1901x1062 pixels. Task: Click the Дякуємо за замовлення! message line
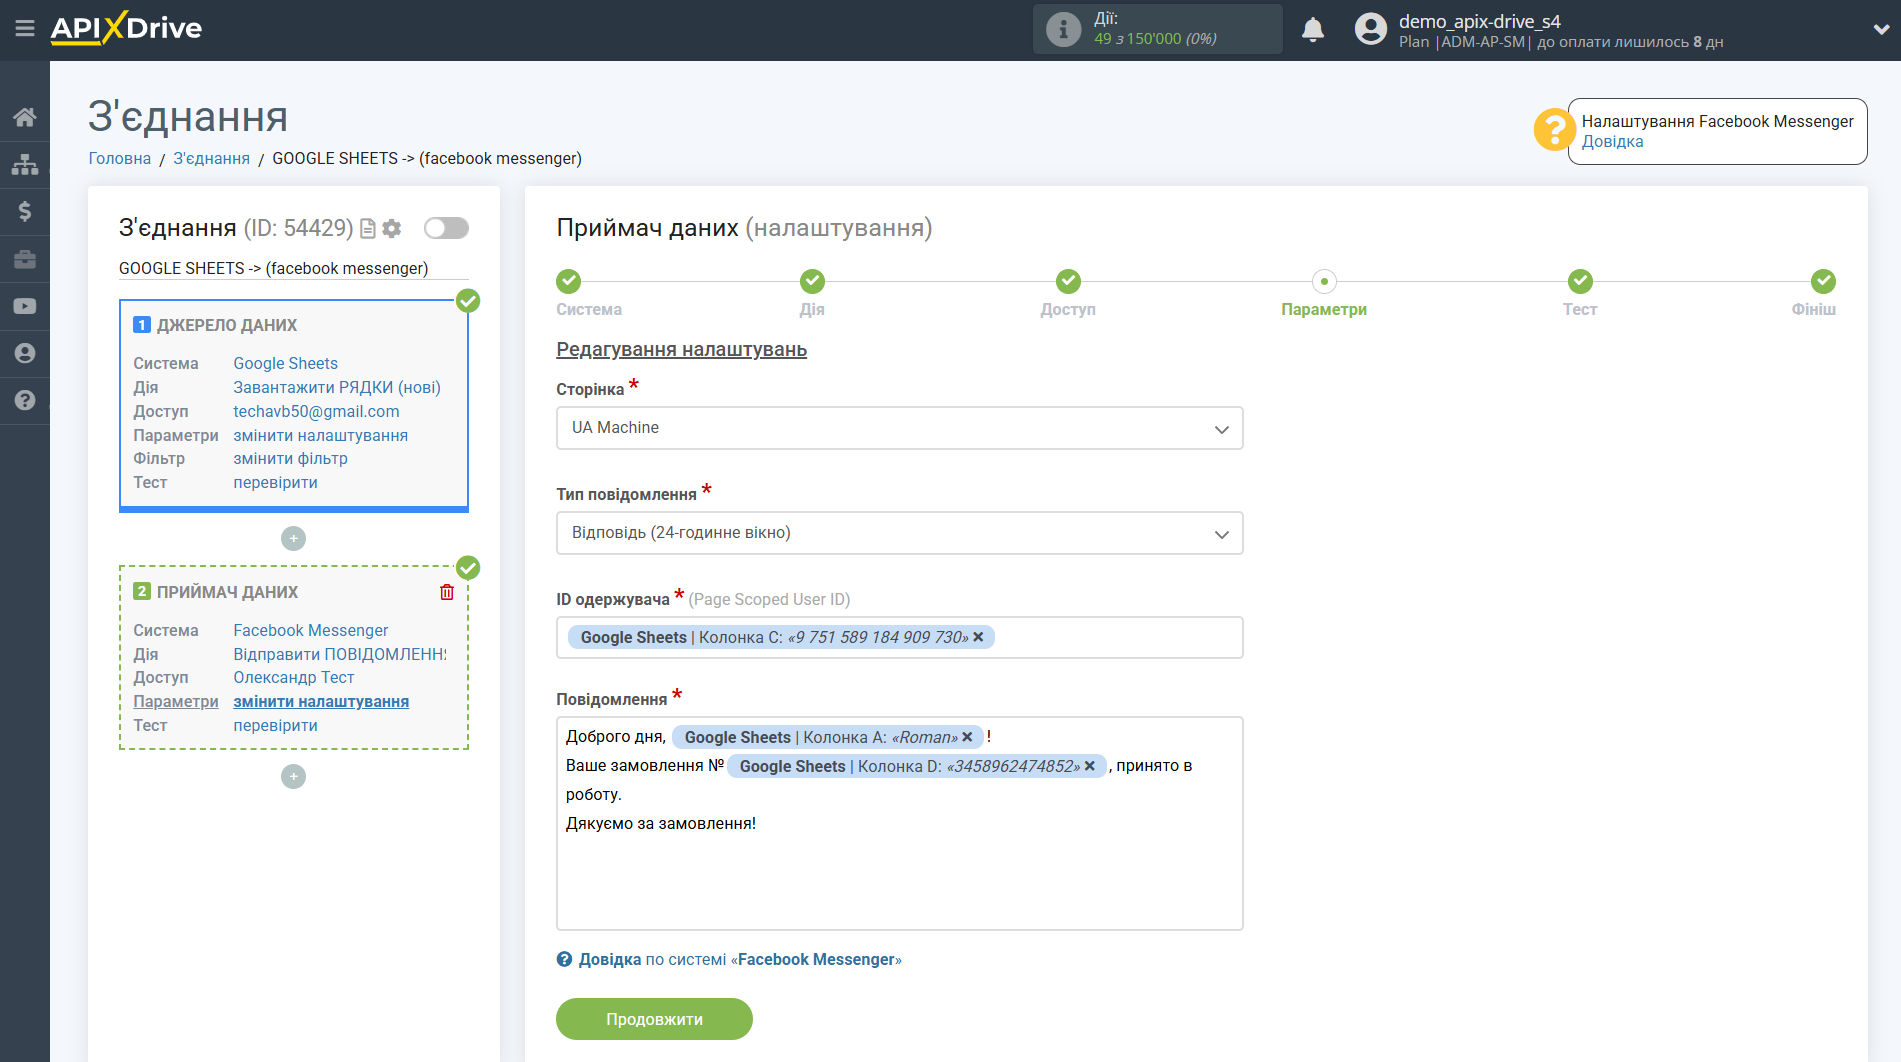coord(661,823)
